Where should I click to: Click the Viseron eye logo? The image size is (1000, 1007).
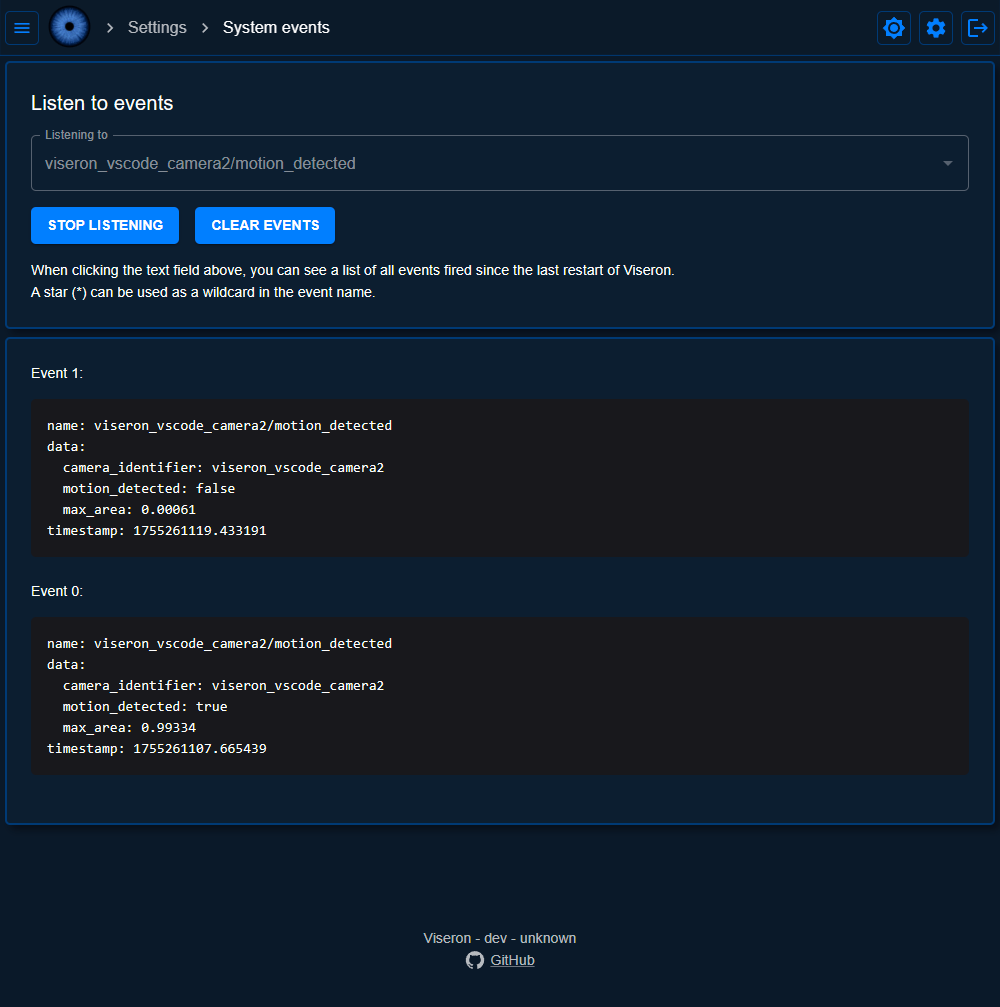tap(70, 27)
